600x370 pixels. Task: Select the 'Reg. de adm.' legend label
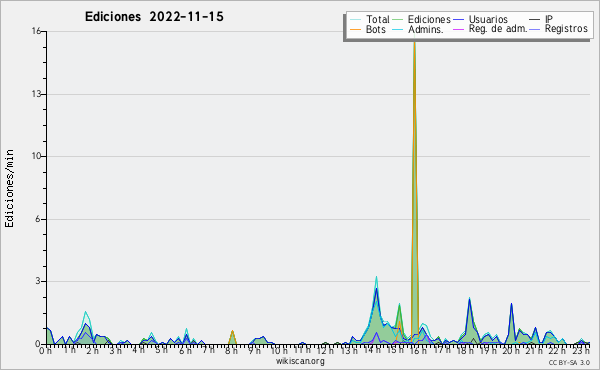pos(498,29)
